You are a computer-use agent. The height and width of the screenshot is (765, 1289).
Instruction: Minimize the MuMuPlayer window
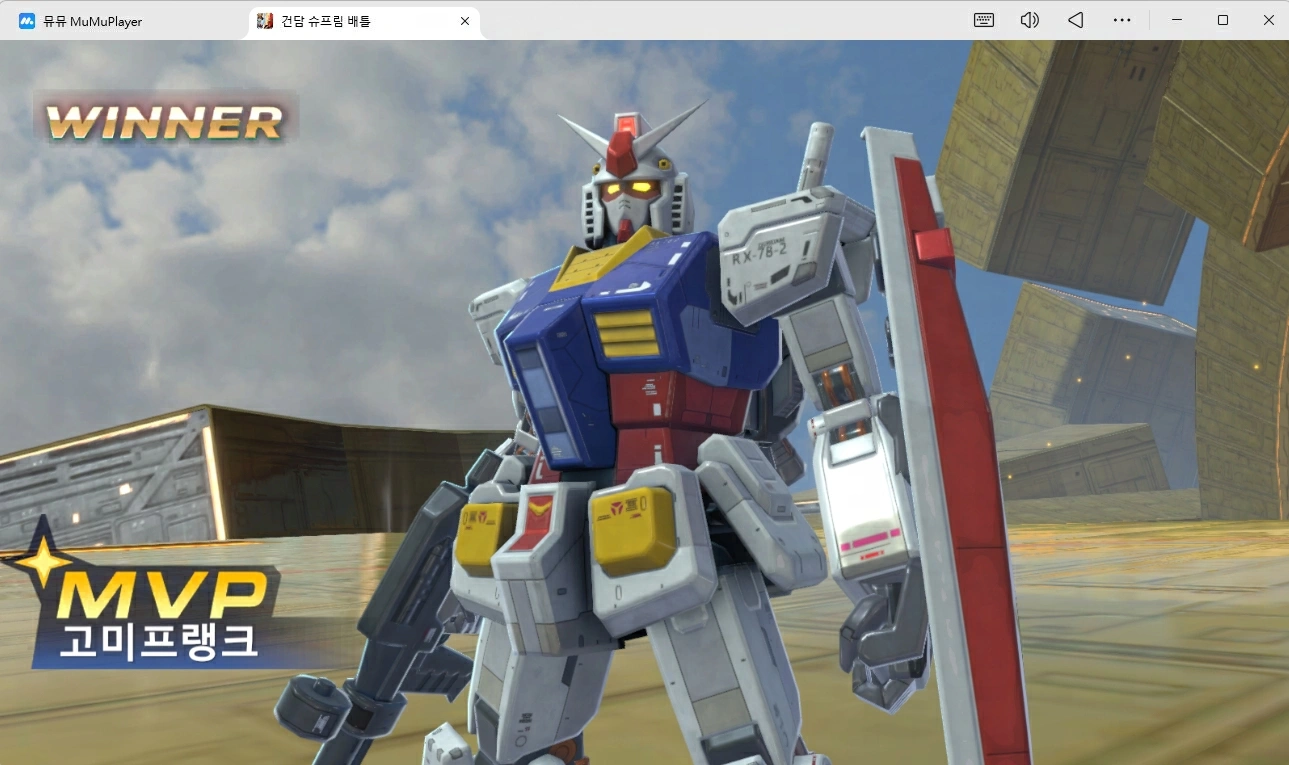pos(1177,20)
